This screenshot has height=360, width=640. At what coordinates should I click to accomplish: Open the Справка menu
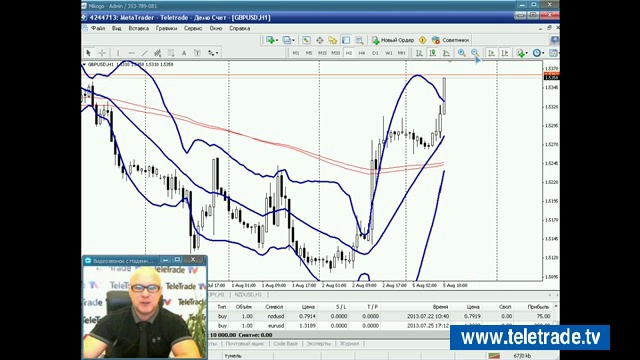[x=240, y=28]
